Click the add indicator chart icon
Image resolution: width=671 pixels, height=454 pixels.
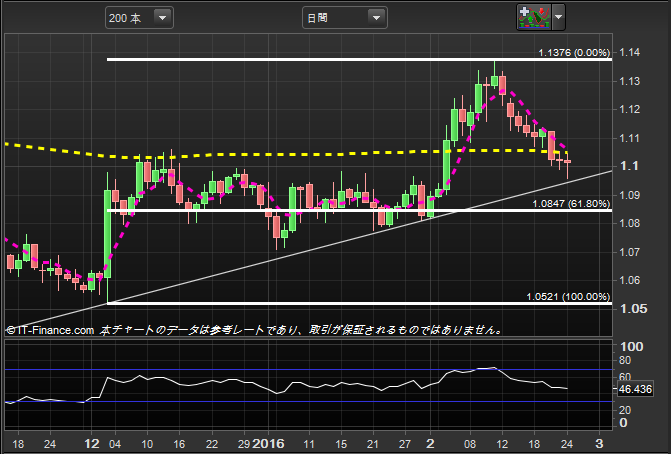click(534, 18)
